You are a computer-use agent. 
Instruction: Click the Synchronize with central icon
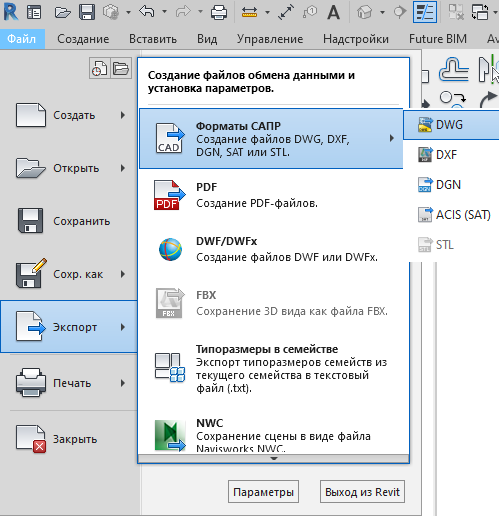(x=111, y=12)
